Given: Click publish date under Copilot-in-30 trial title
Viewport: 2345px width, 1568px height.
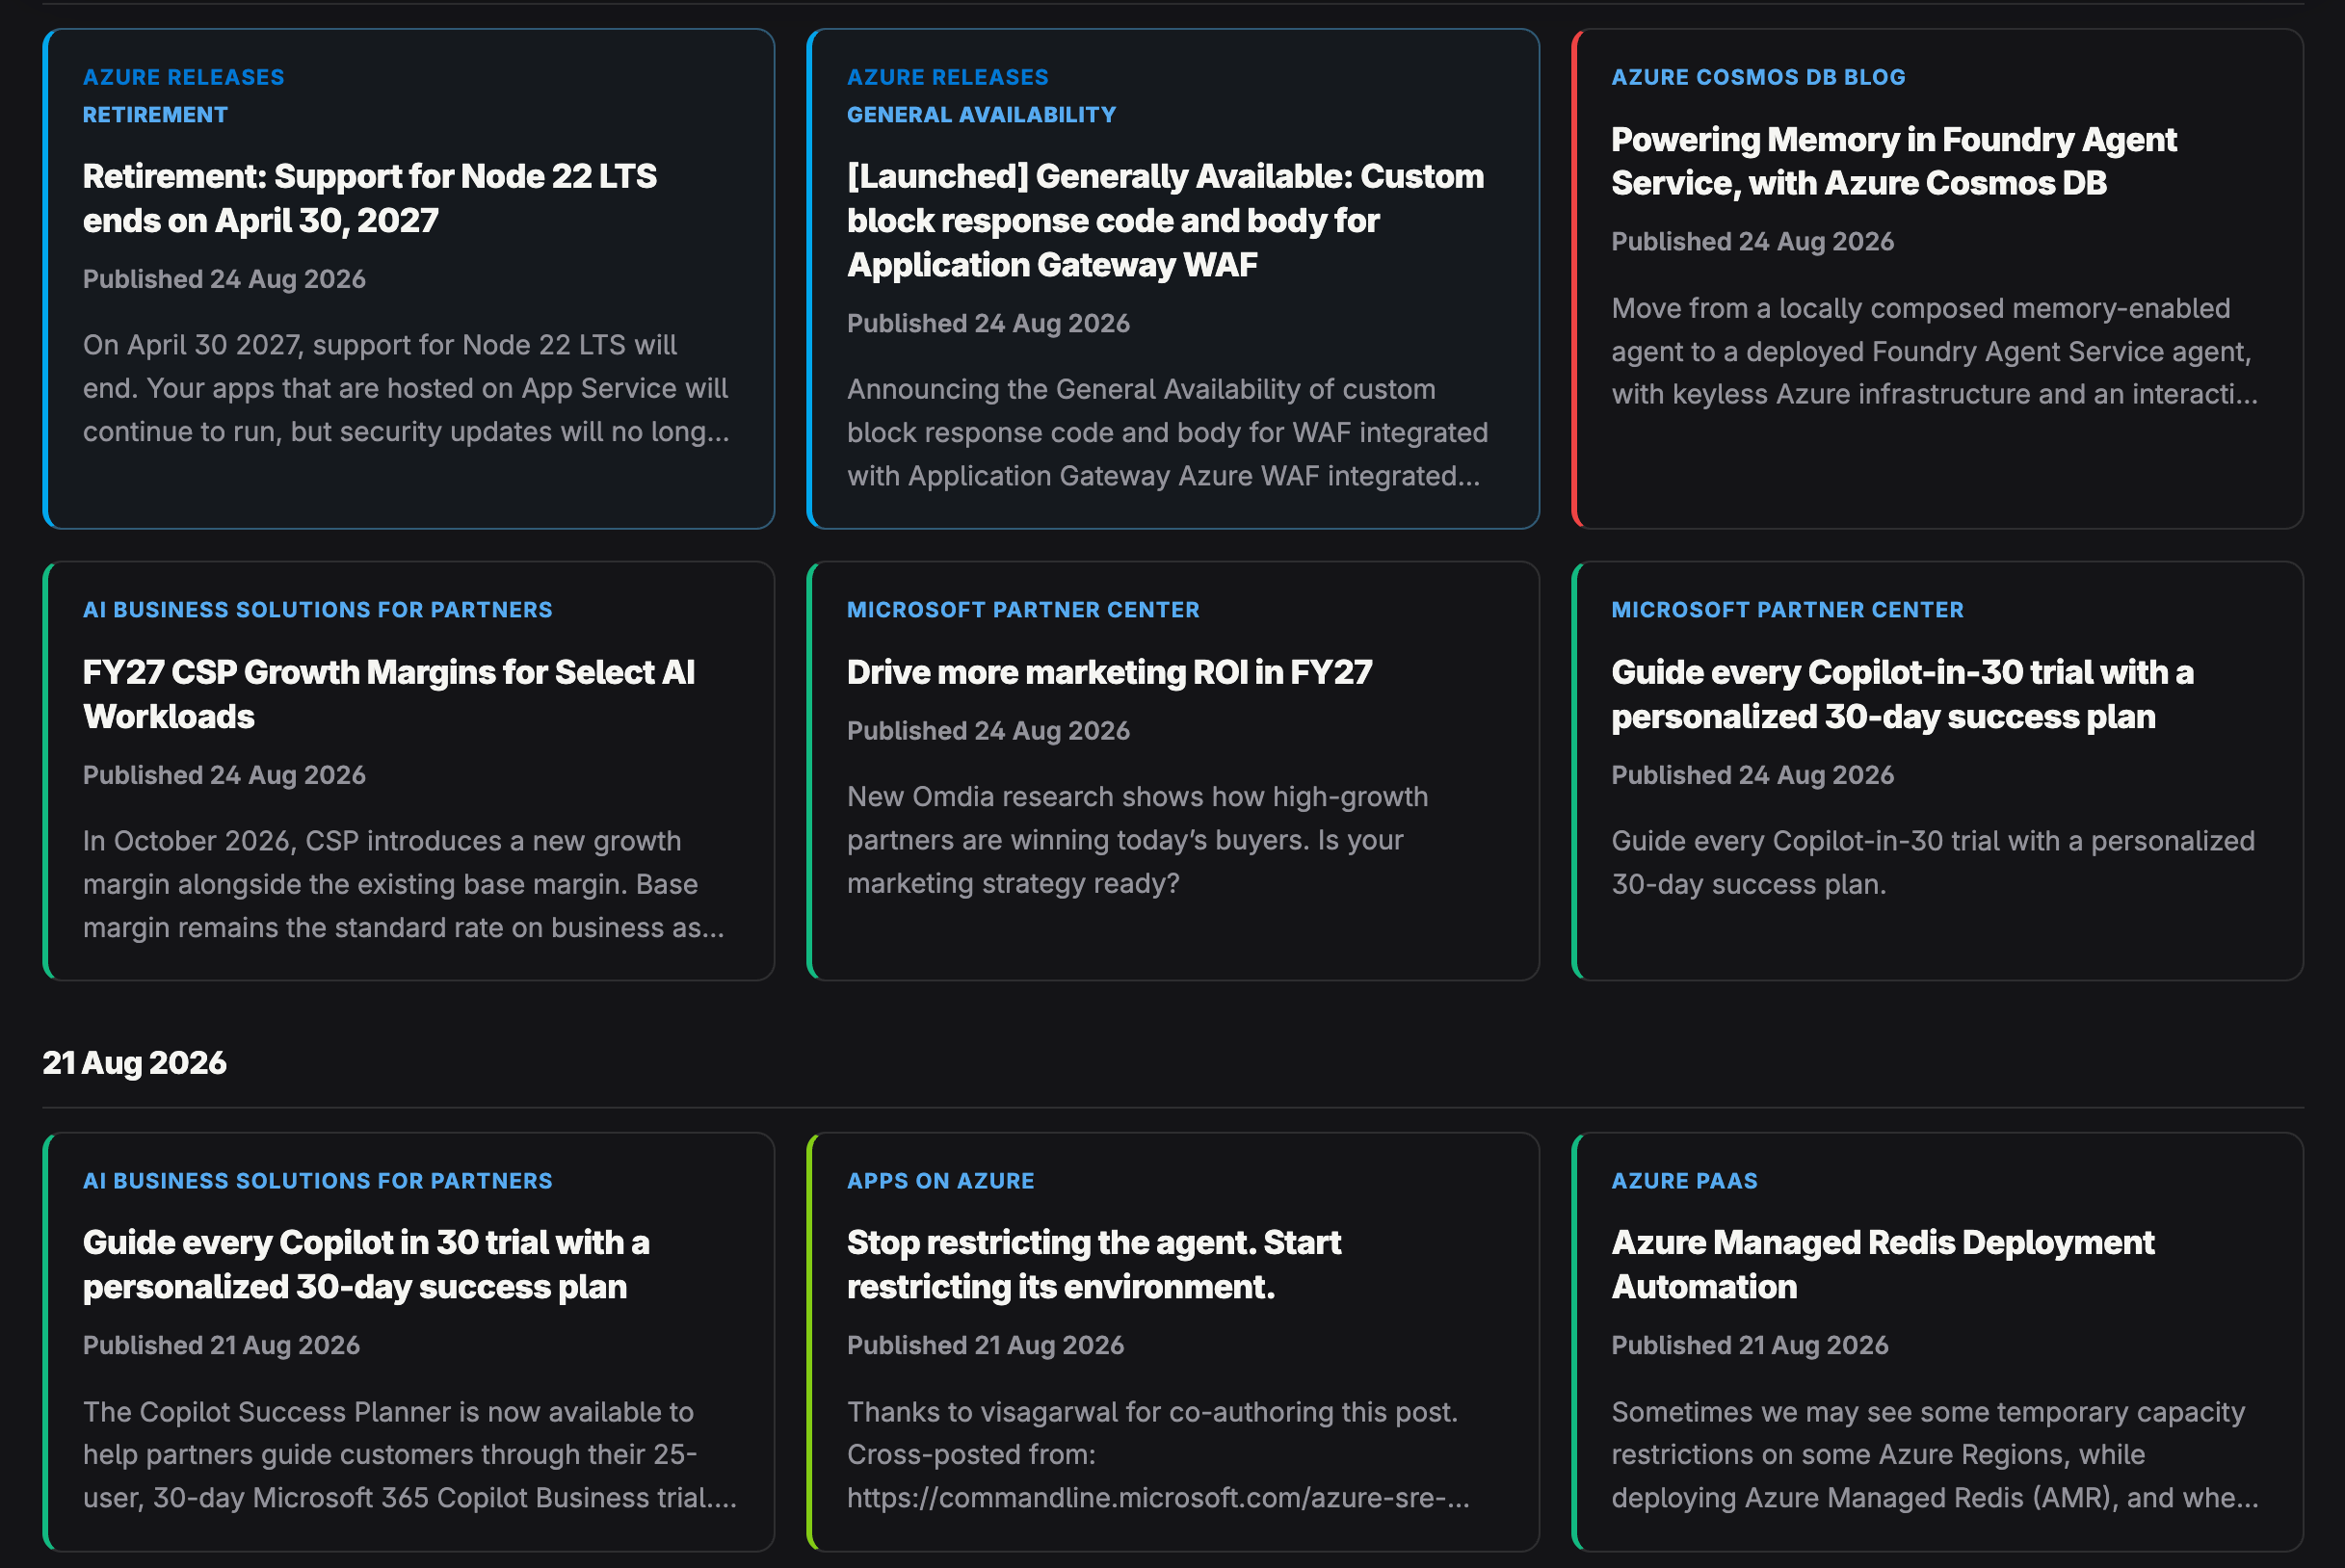Looking at the screenshot, I should pyautogui.click(x=1752, y=775).
